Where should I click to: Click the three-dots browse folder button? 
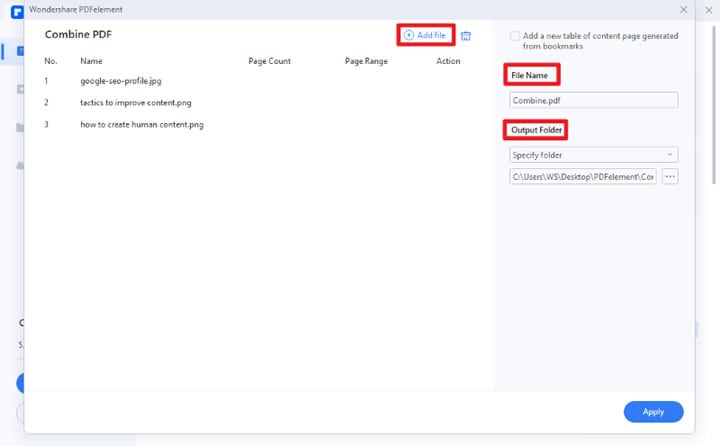point(670,176)
